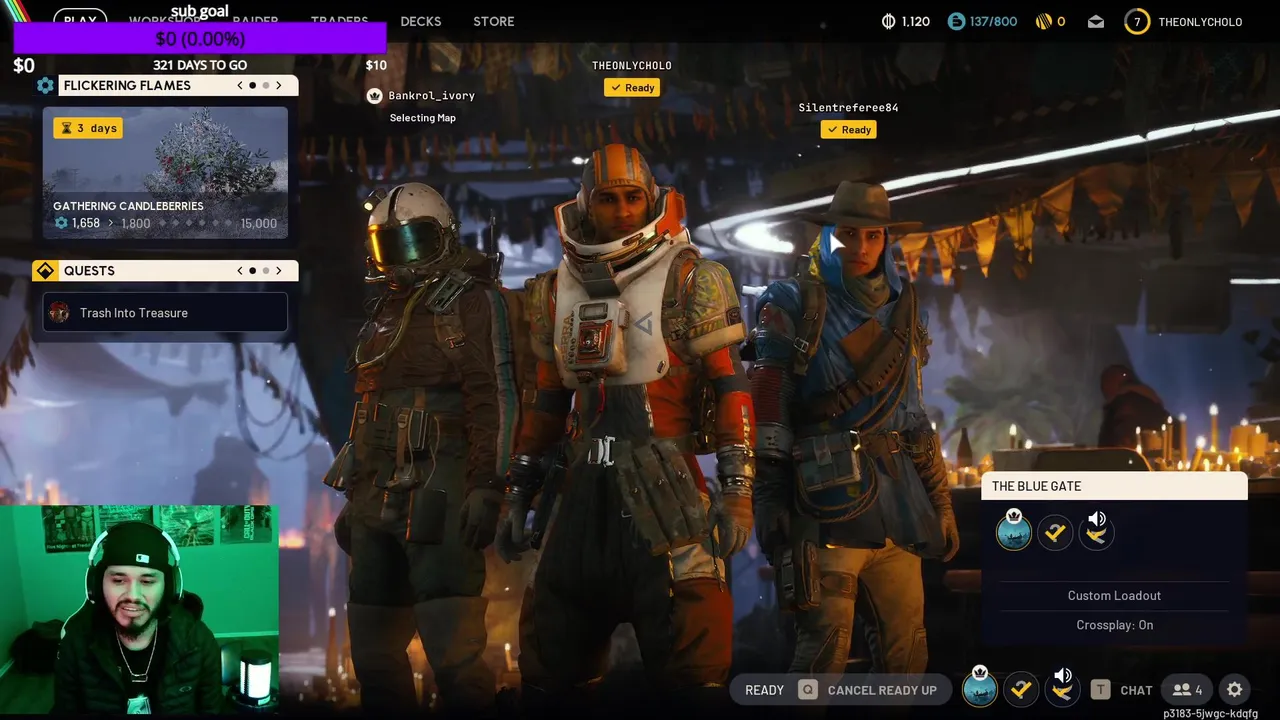Click the Selecting Map status text
Viewport: 1280px width, 720px height.
[x=423, y=118]
